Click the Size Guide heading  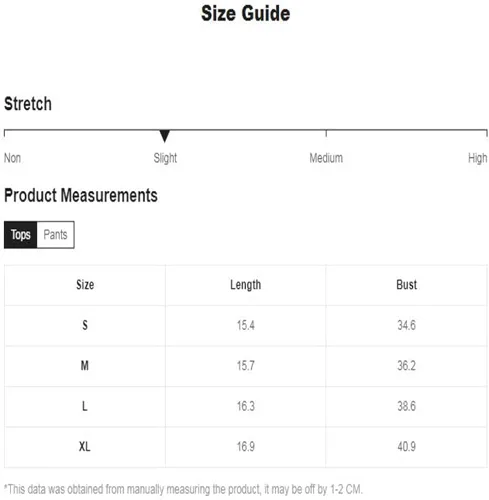click(x=245, y=14)
